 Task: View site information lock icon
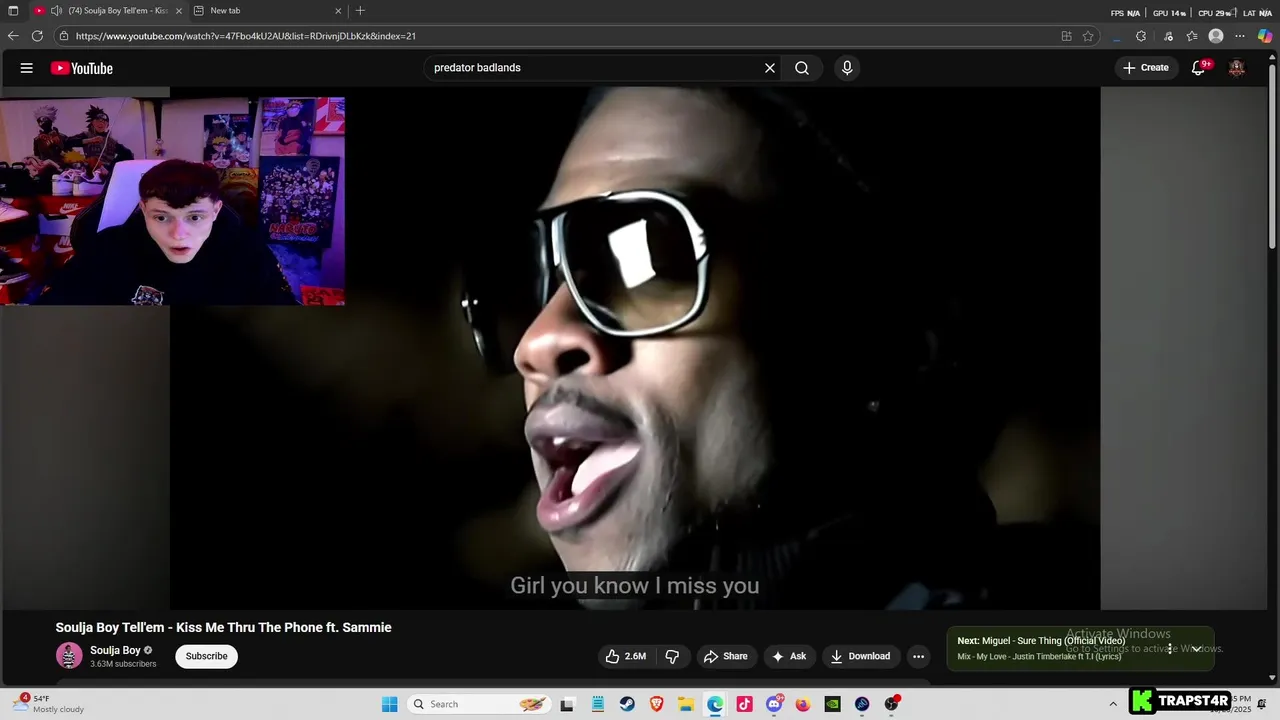64,36
